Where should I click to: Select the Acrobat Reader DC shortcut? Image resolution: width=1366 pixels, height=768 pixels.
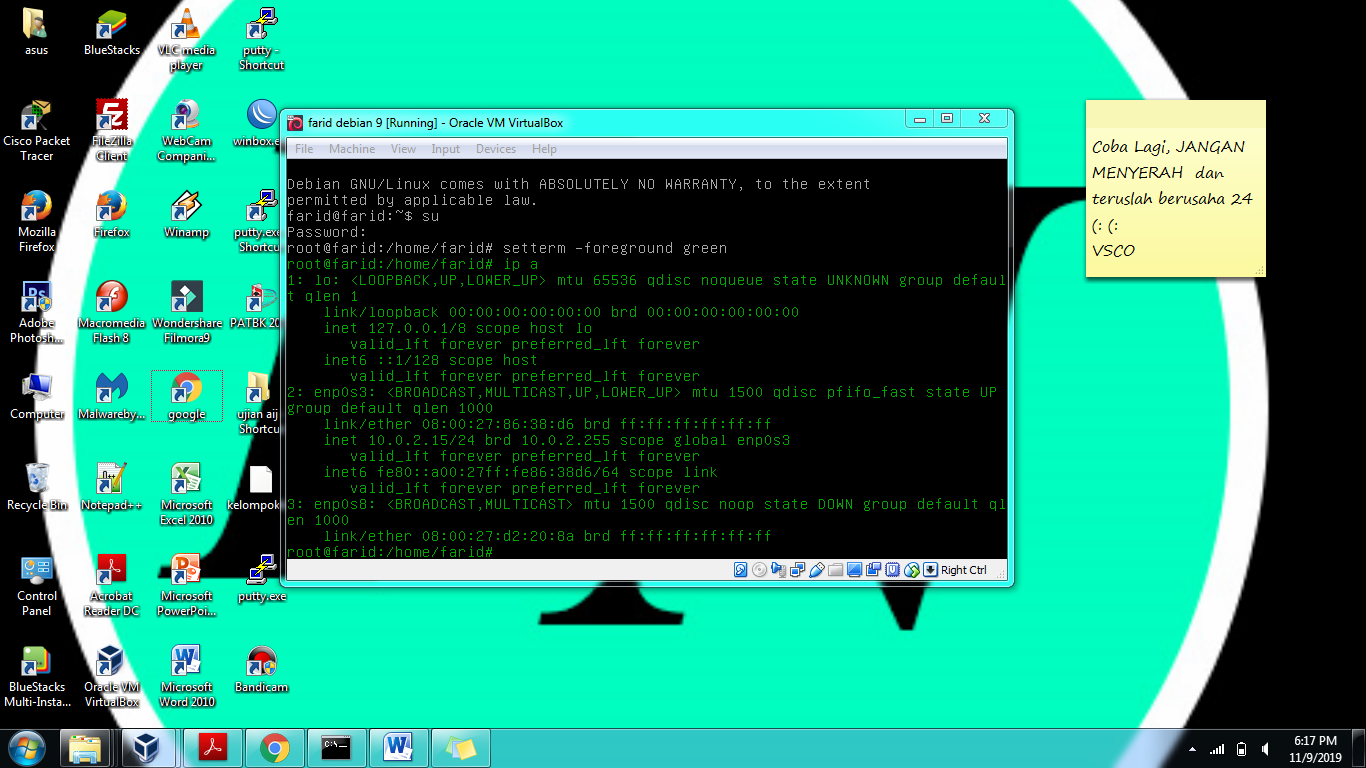point(112,585)
